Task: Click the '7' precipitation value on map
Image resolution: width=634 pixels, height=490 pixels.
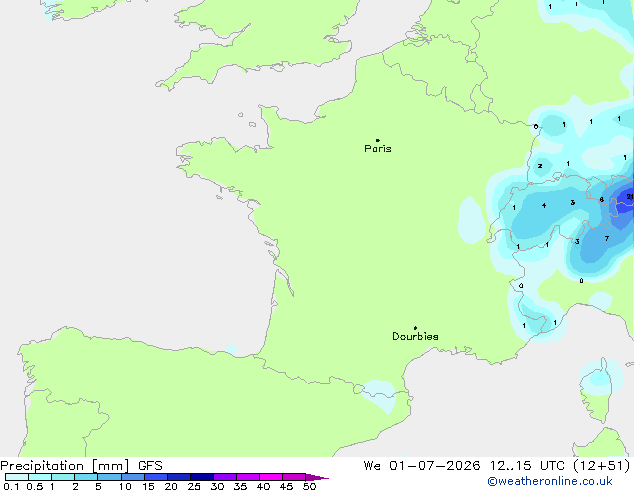Action: [607, 239]
